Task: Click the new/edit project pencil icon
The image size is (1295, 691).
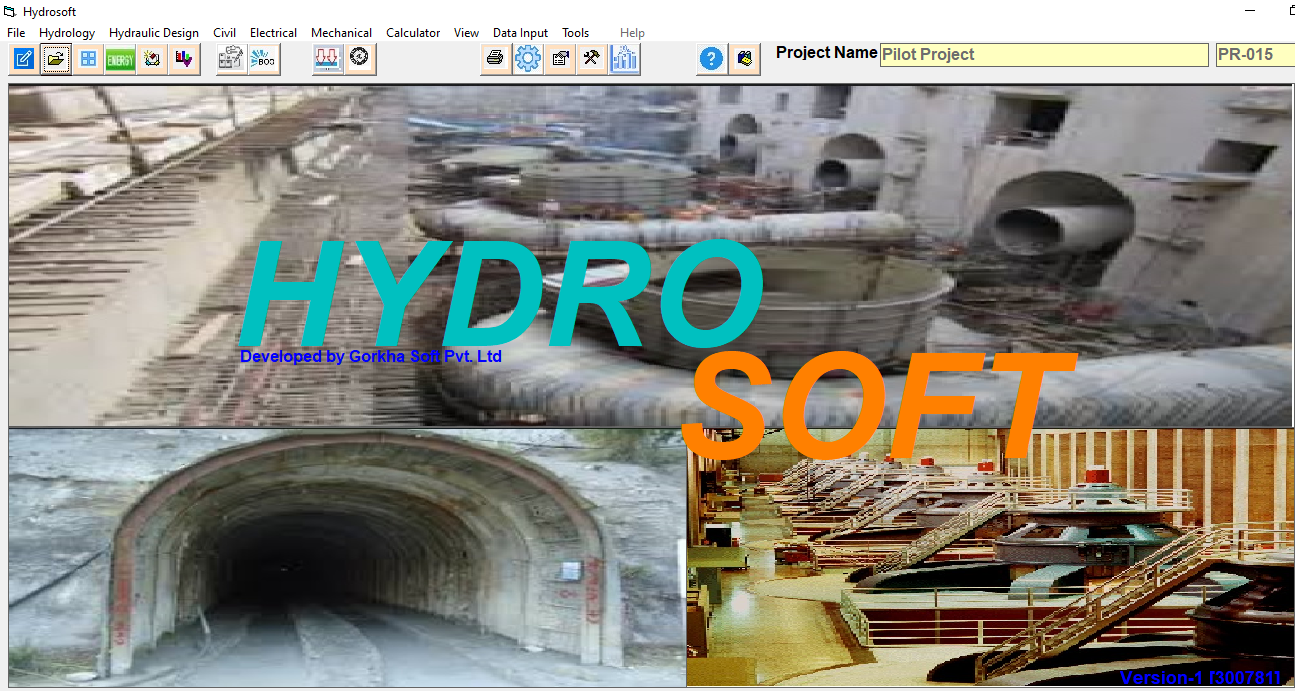Action: coord(23,59)
